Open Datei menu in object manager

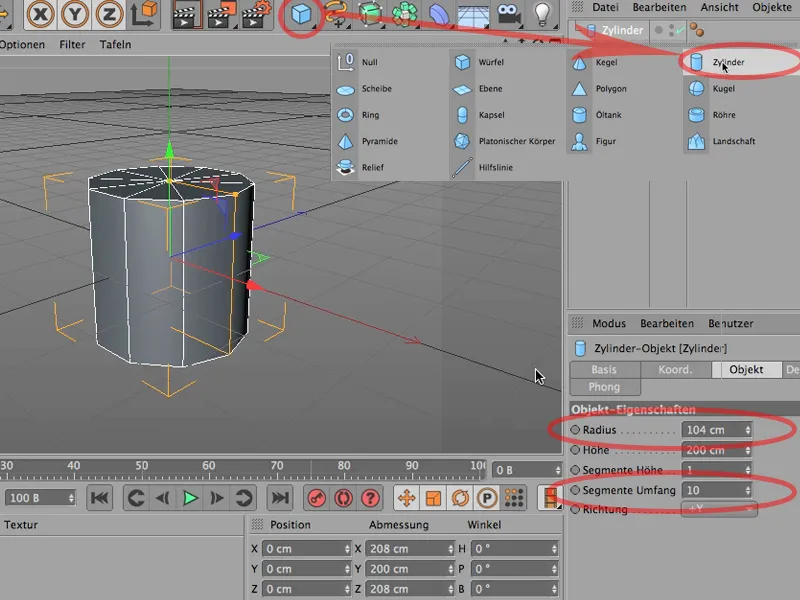[605, 8]
